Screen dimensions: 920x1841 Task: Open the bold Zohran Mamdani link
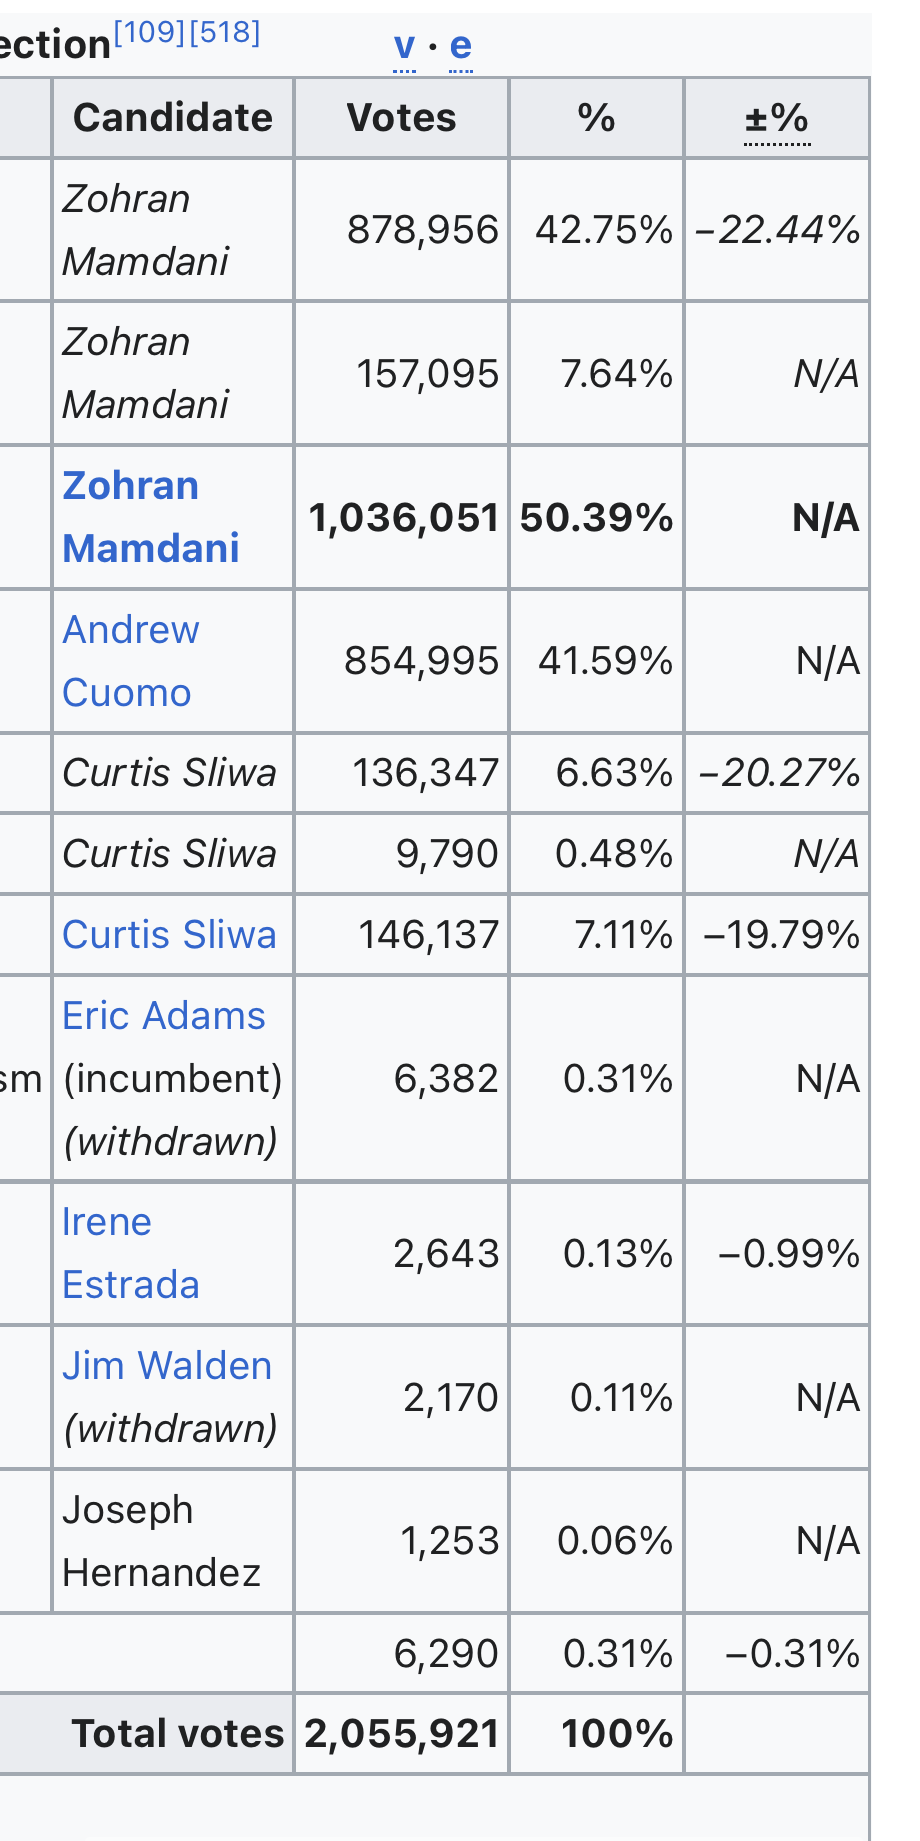150,517
